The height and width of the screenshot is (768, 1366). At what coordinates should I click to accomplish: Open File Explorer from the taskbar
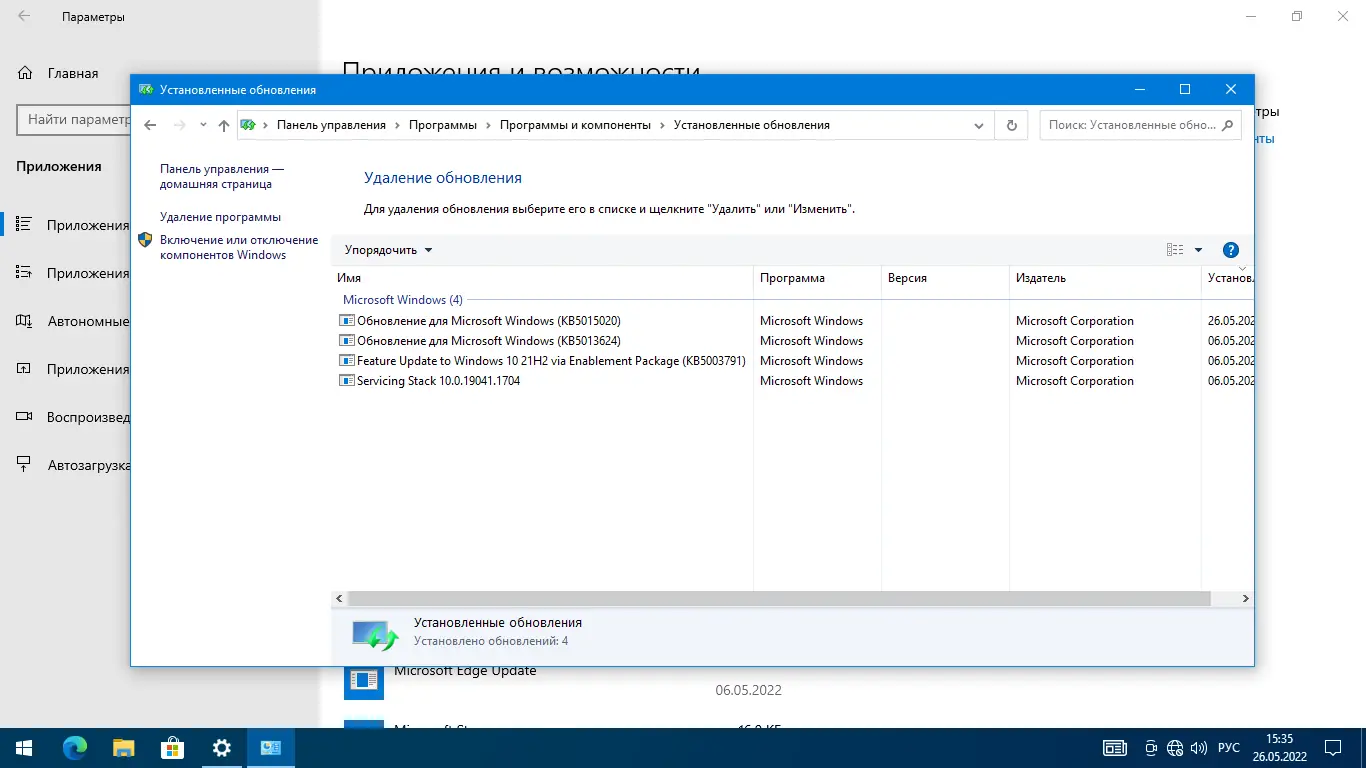pos(123,748)
